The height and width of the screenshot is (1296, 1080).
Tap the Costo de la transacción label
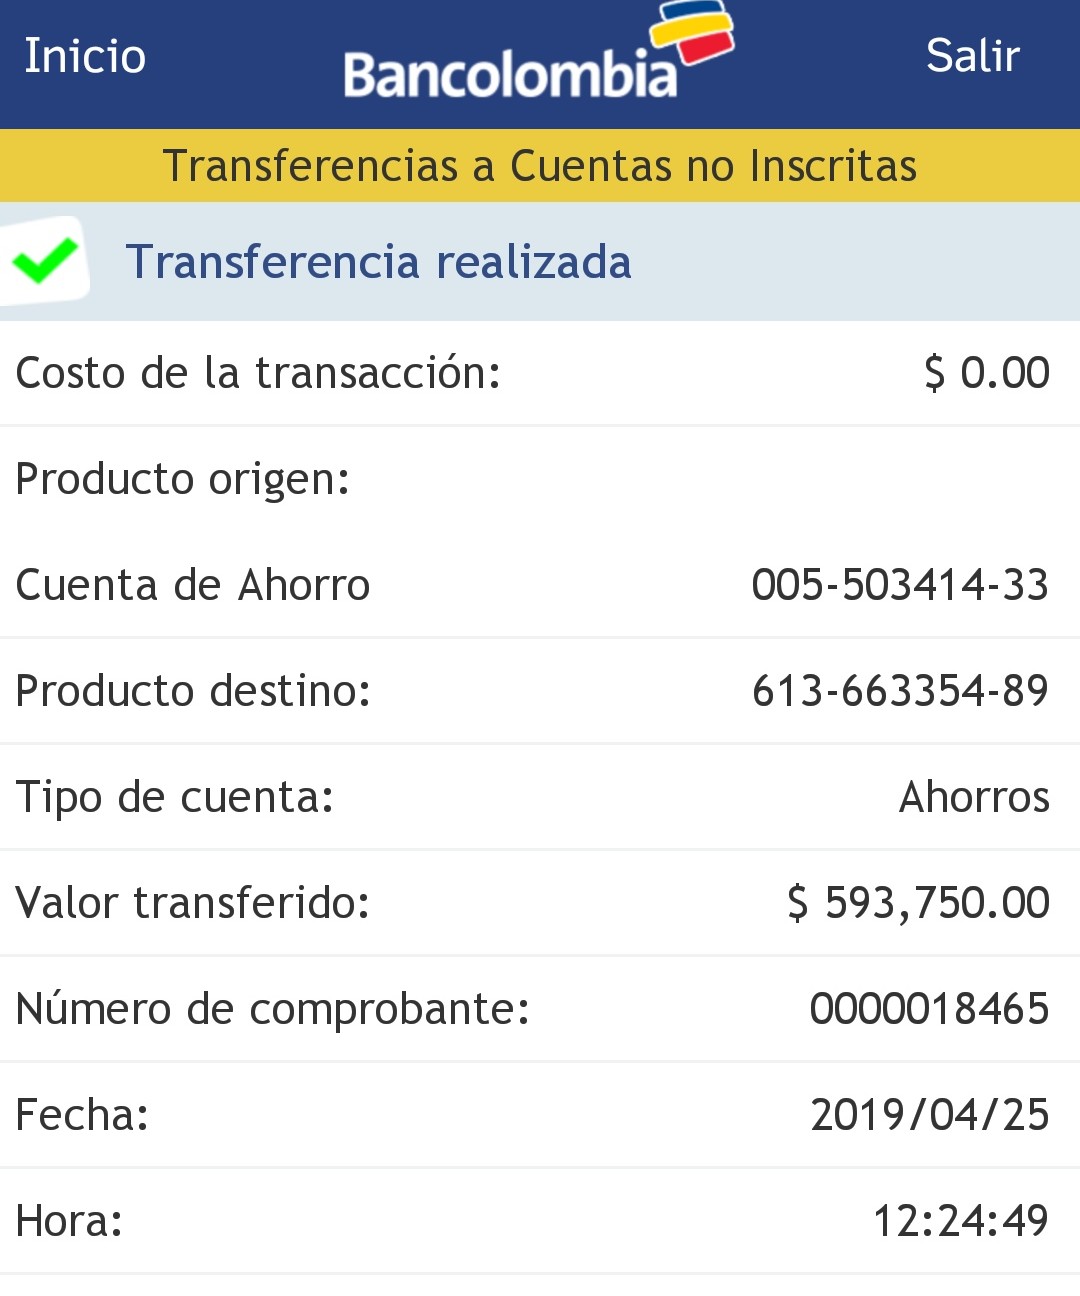click(258, 373)
